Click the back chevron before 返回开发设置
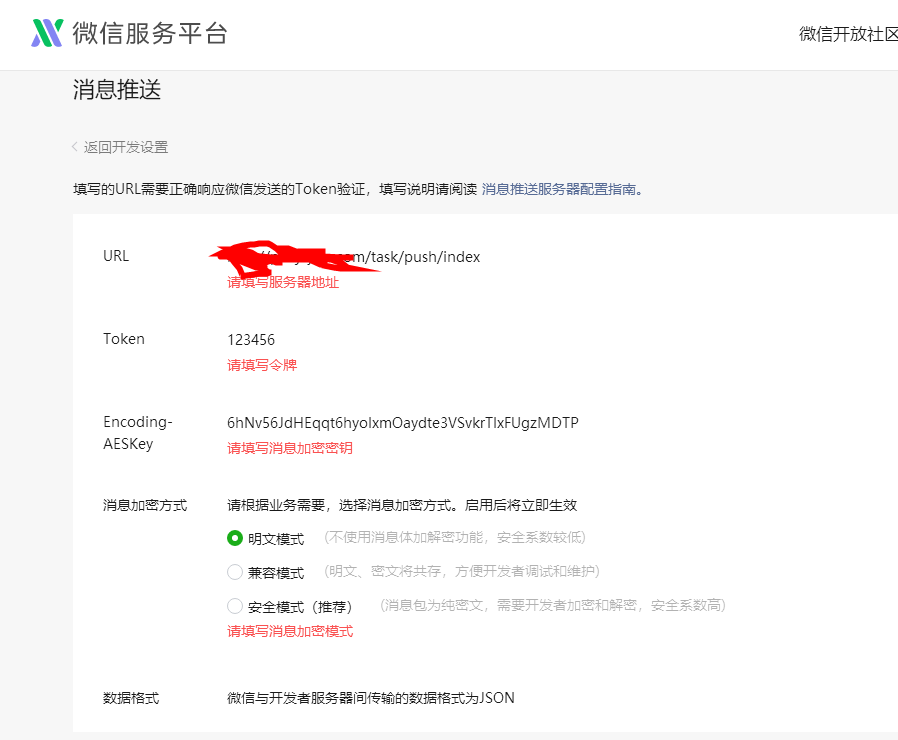The width and height of the screenshot is (898, 740). (x=75, y=147)
